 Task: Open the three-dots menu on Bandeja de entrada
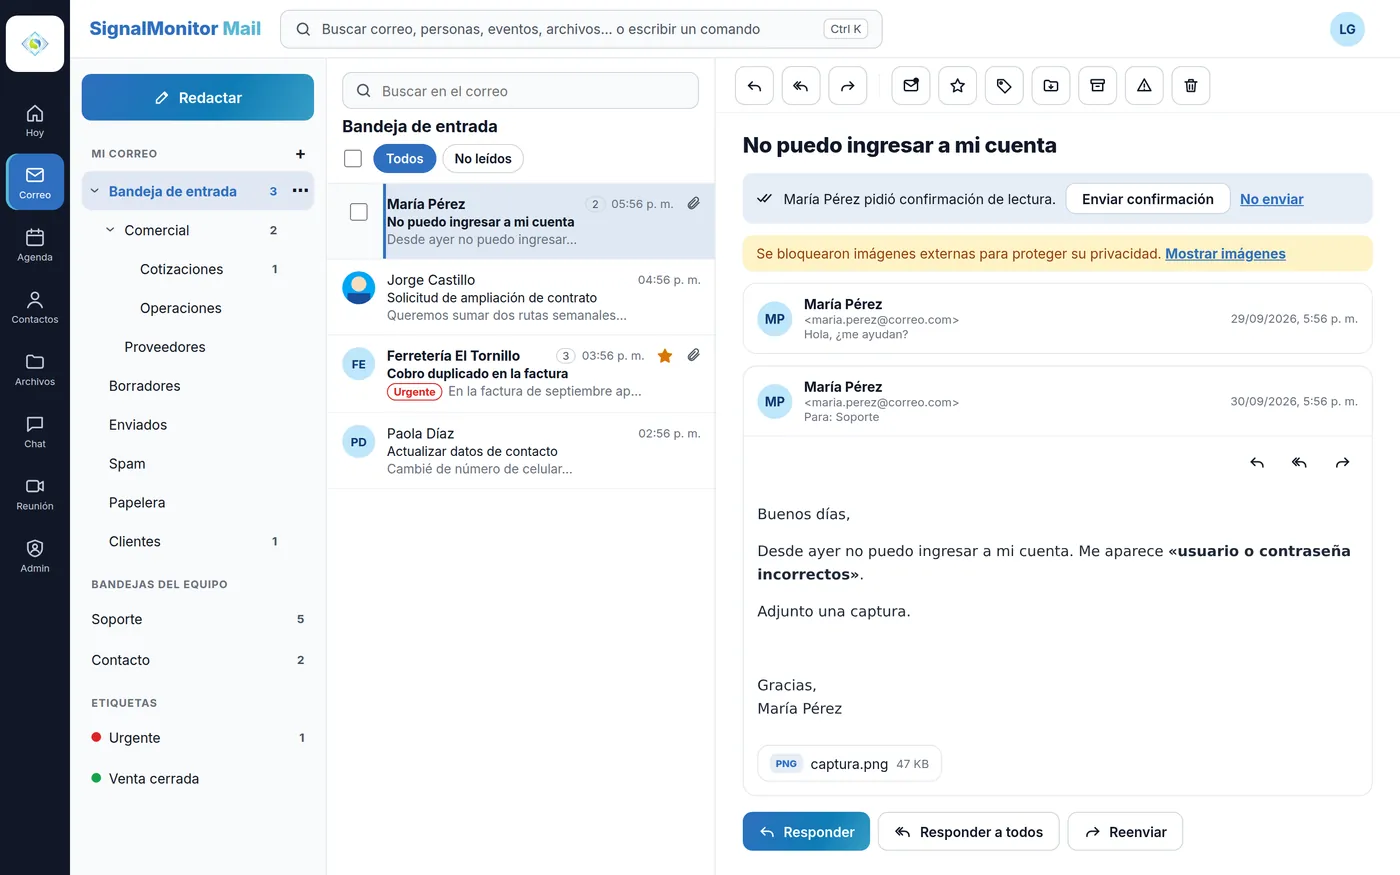coord(300,190)
